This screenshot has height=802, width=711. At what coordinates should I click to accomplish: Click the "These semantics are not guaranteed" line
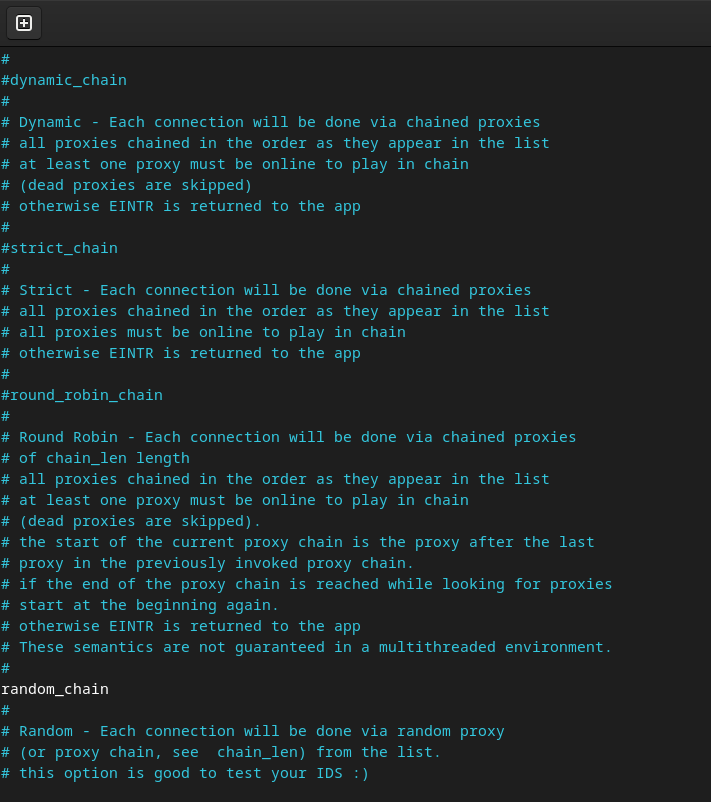click(306, 647)
